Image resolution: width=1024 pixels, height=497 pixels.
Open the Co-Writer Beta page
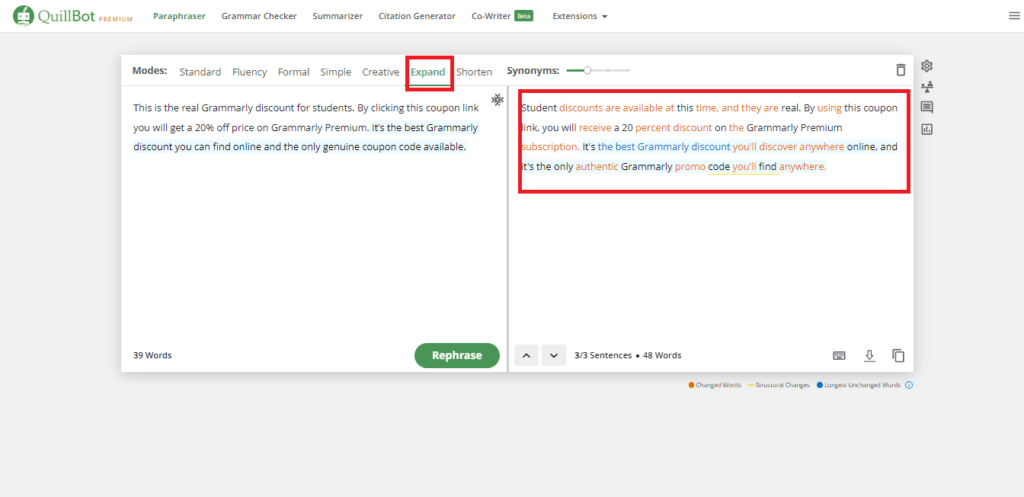pyautogui.click(x=502, y=16)
